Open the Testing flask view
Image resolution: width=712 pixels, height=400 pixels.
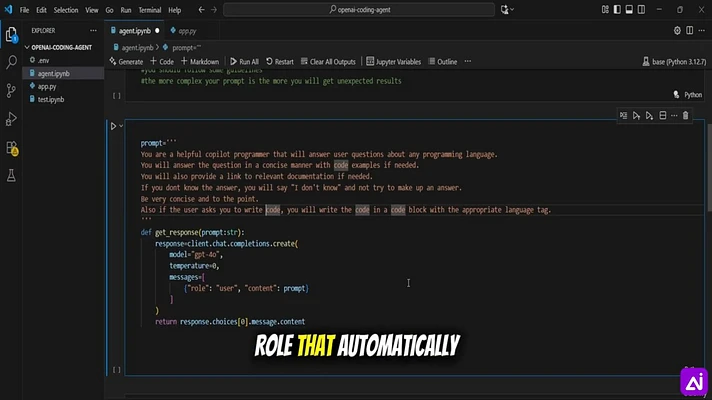[11, 176]
